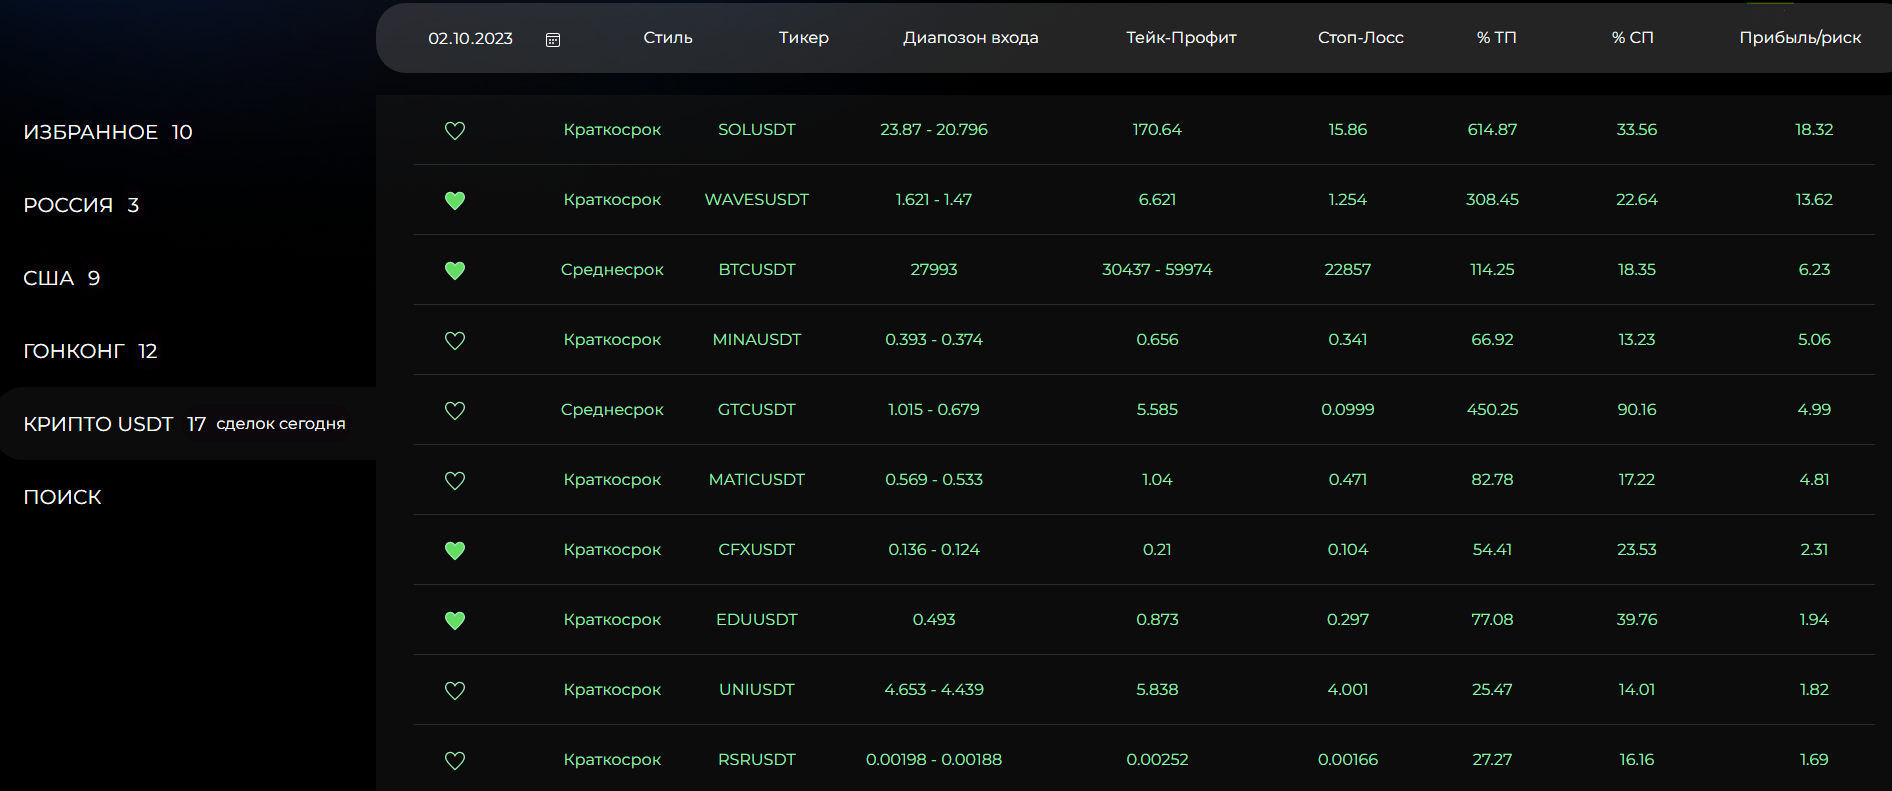Click the filled heart beside EDUUSDT
The width and height of the screenshot is (1892, 791).
point(455,621)
